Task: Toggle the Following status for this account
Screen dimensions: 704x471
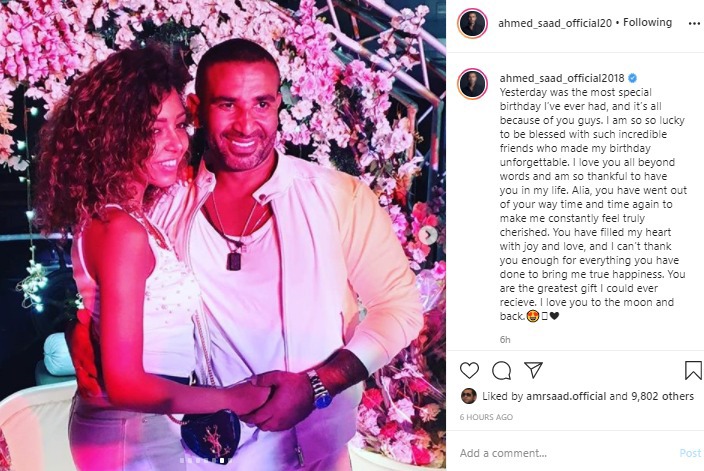Action: pyautogui.click(x=647, y=22)
